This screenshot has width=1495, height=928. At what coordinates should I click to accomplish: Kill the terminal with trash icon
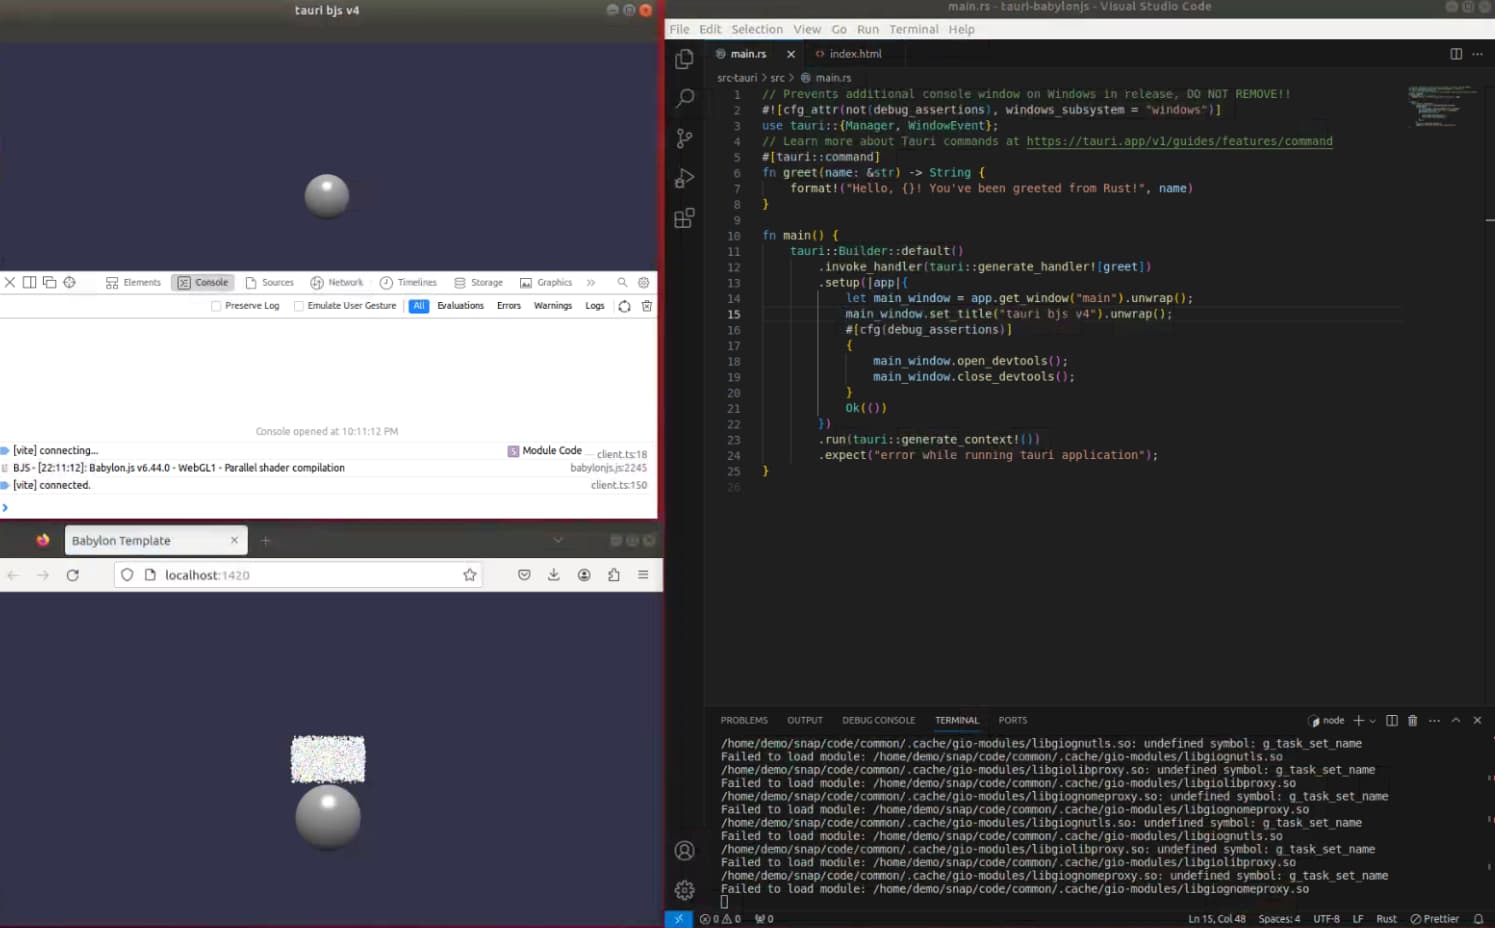pyautogui.click(x=1412, y=720)
